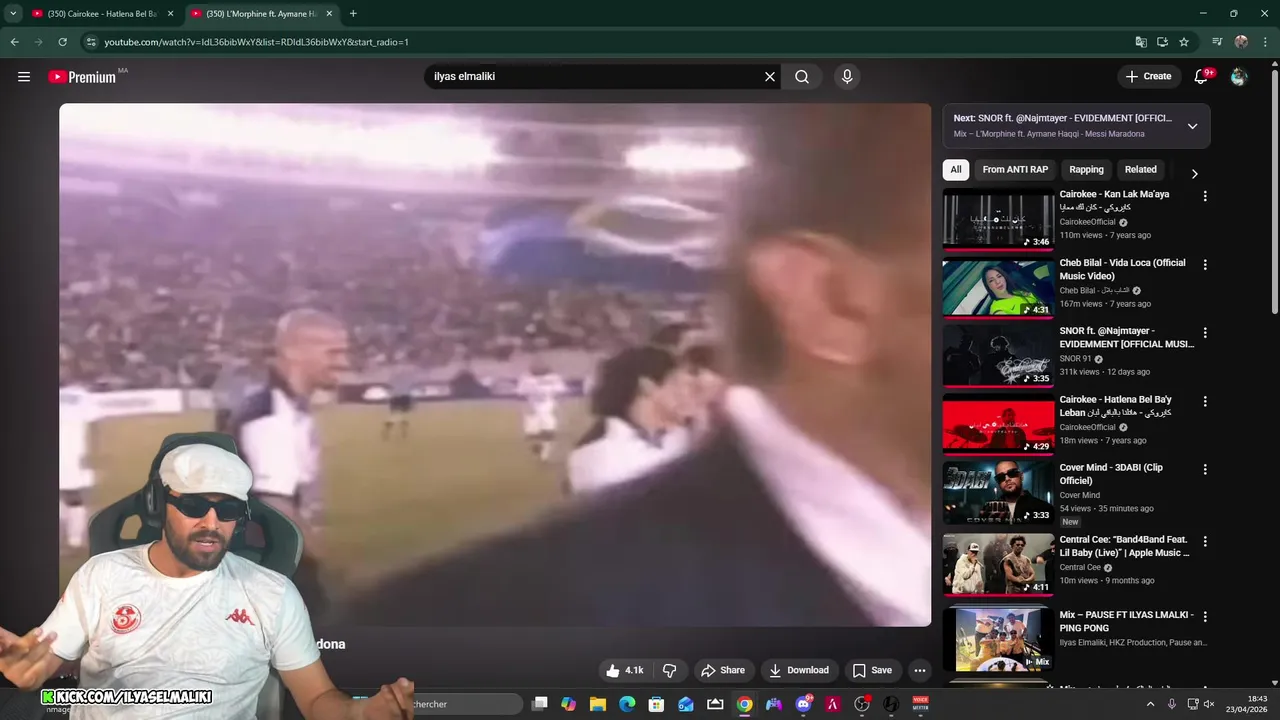Dislike the video with thumbs down

(670, 670)
